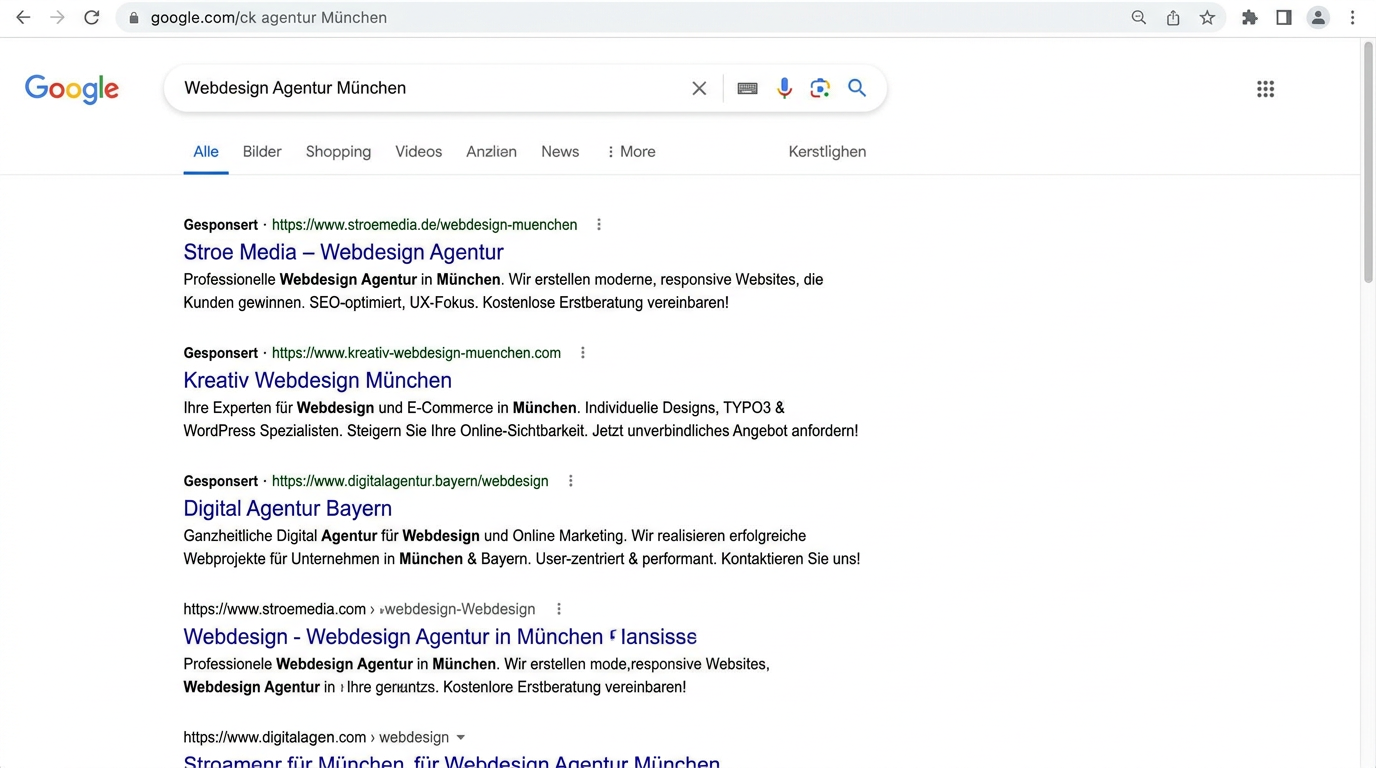This screenshot has width=1376, height=768.
Task: Open Digital Agentur Bayern ad
Action: click(x=287, y=508)
